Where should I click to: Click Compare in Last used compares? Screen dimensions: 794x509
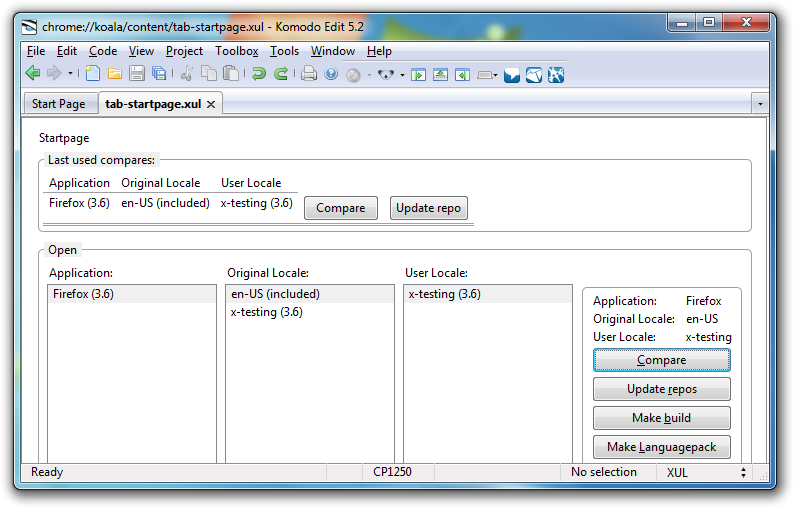pos(341,208)
